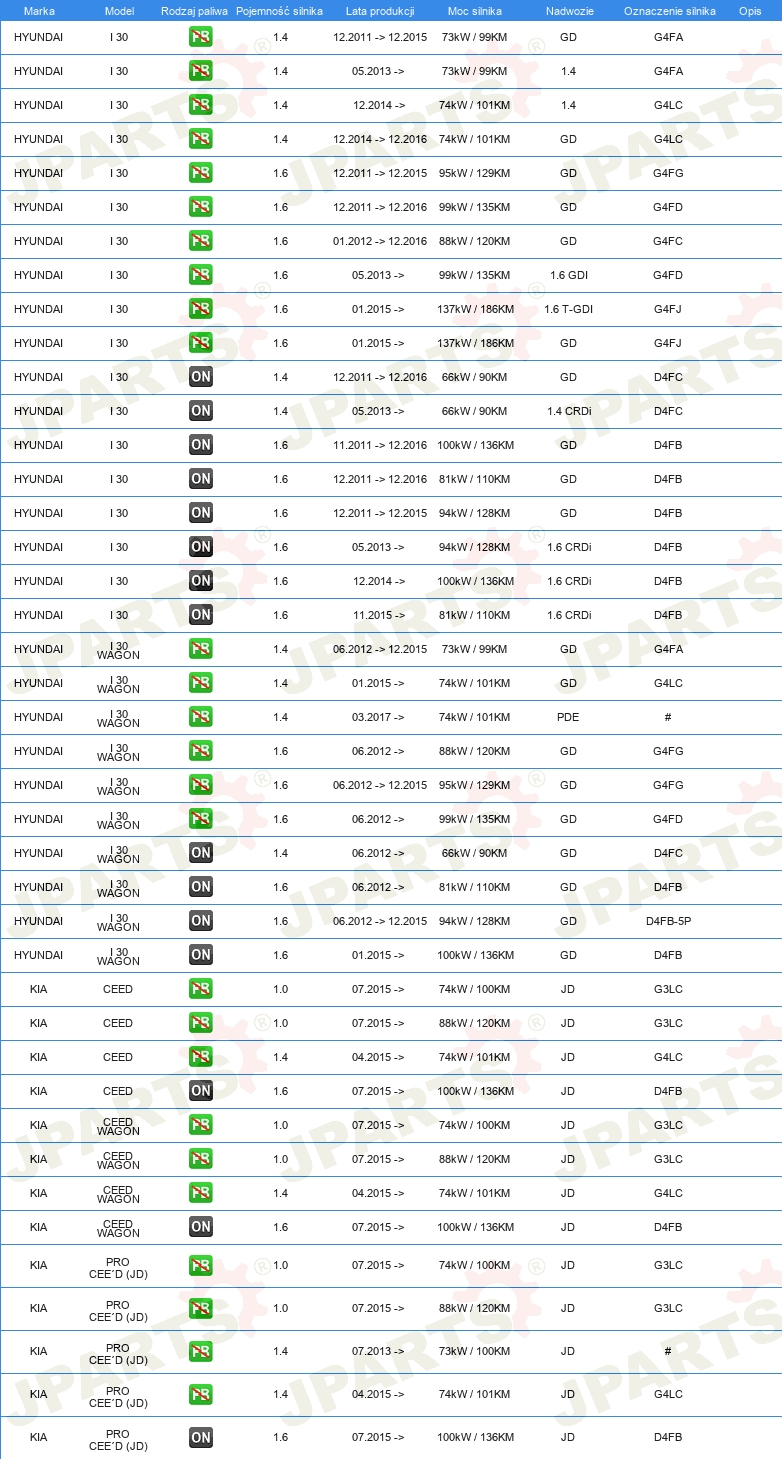This screenshot has width=782, height=1459.
Task: Click PB icon in I30 G4FD 12.2011 -> 12.2016 row
Action: click(x=201, y=207)
